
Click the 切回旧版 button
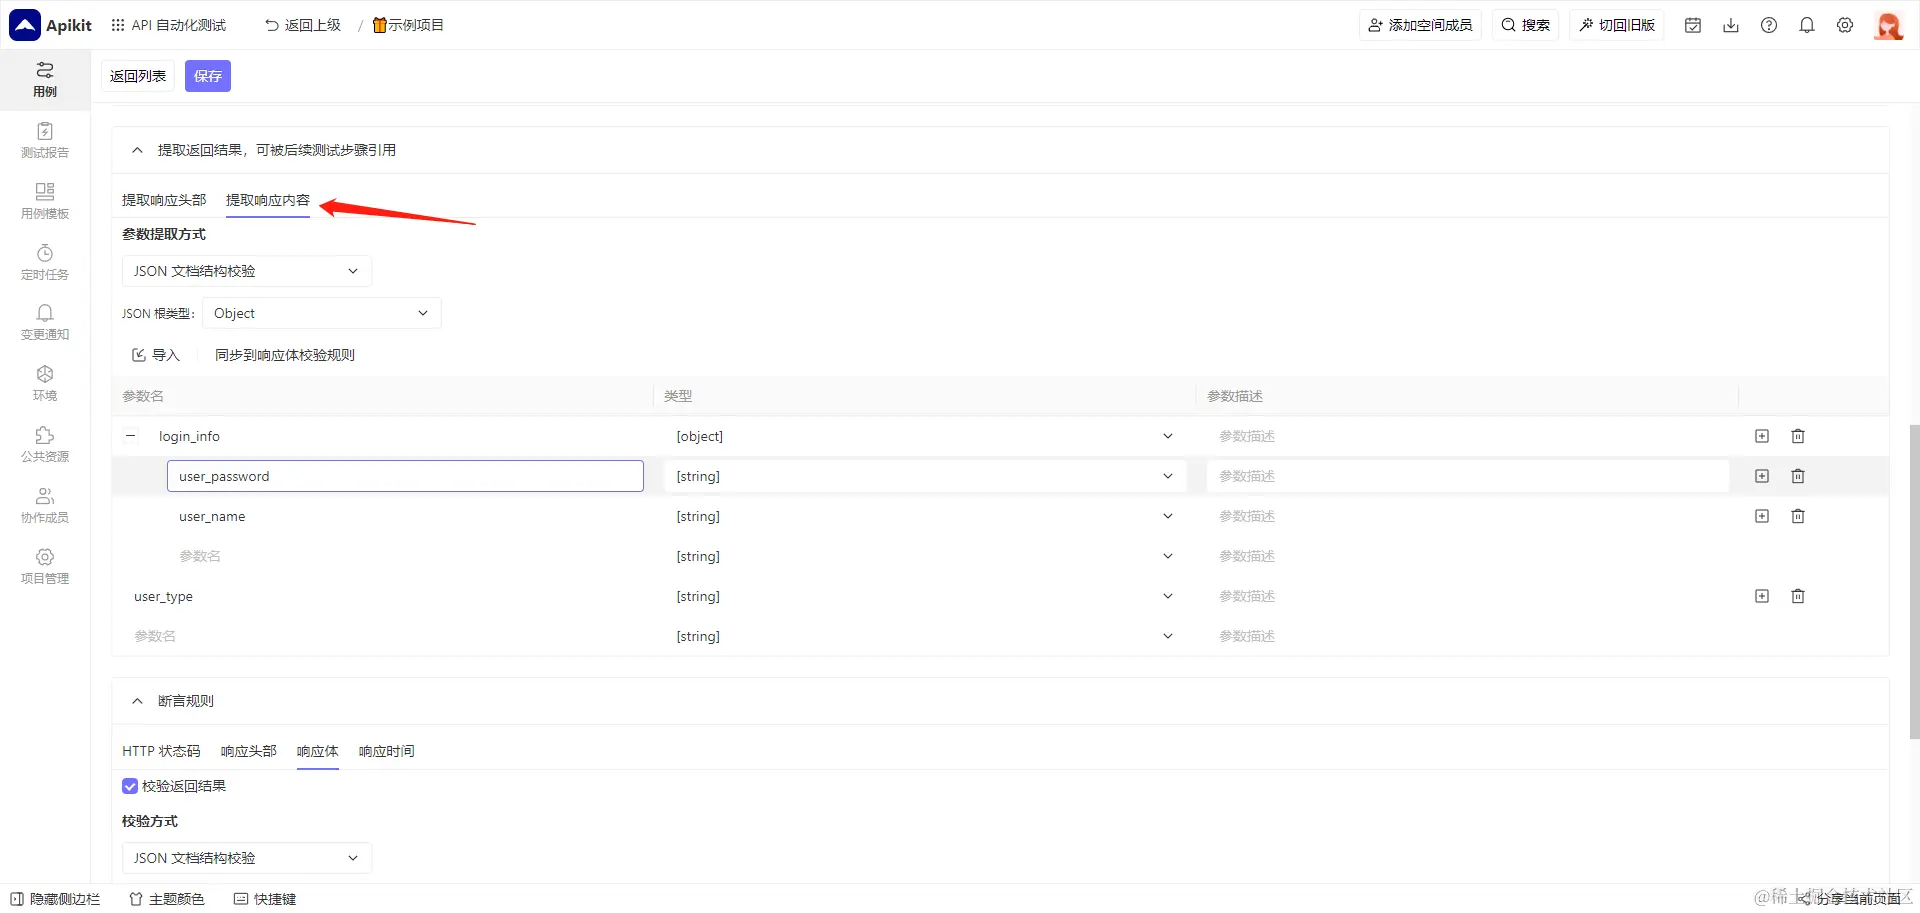point(1617,25)
